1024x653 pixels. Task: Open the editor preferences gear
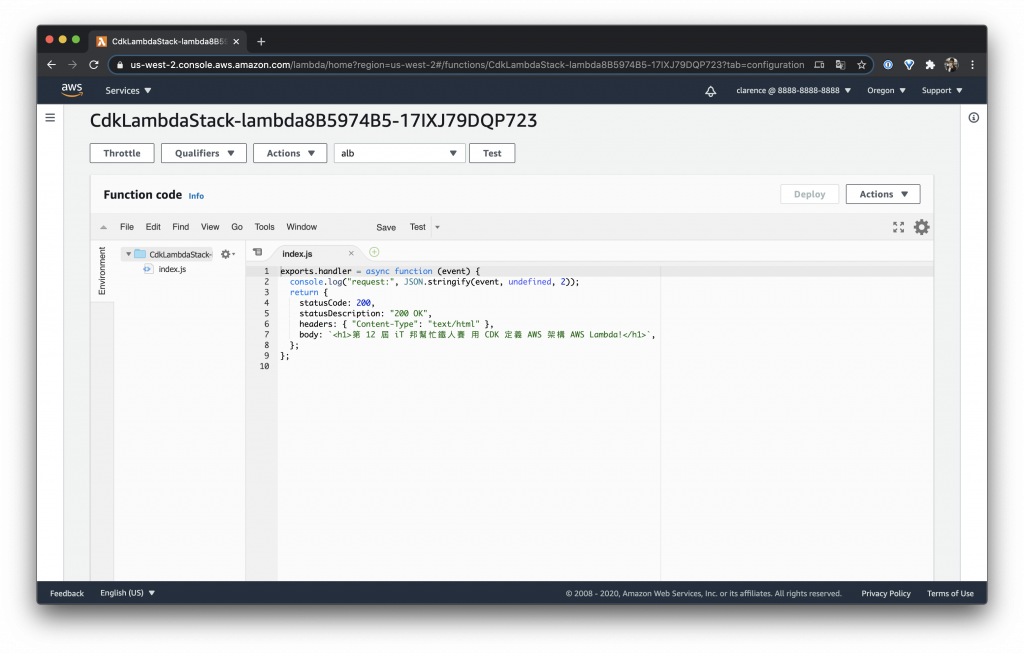pos(921,227)
